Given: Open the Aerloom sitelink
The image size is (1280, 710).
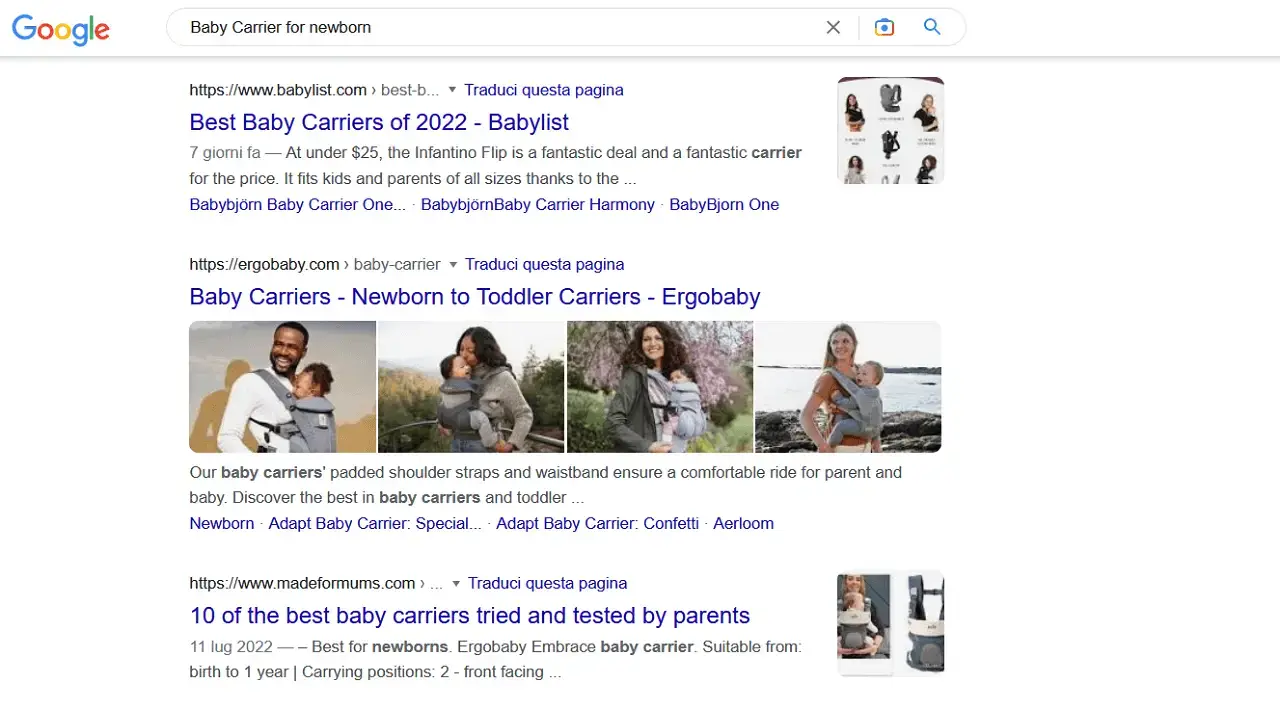Looking at the screenshot, I should [744, 524].
